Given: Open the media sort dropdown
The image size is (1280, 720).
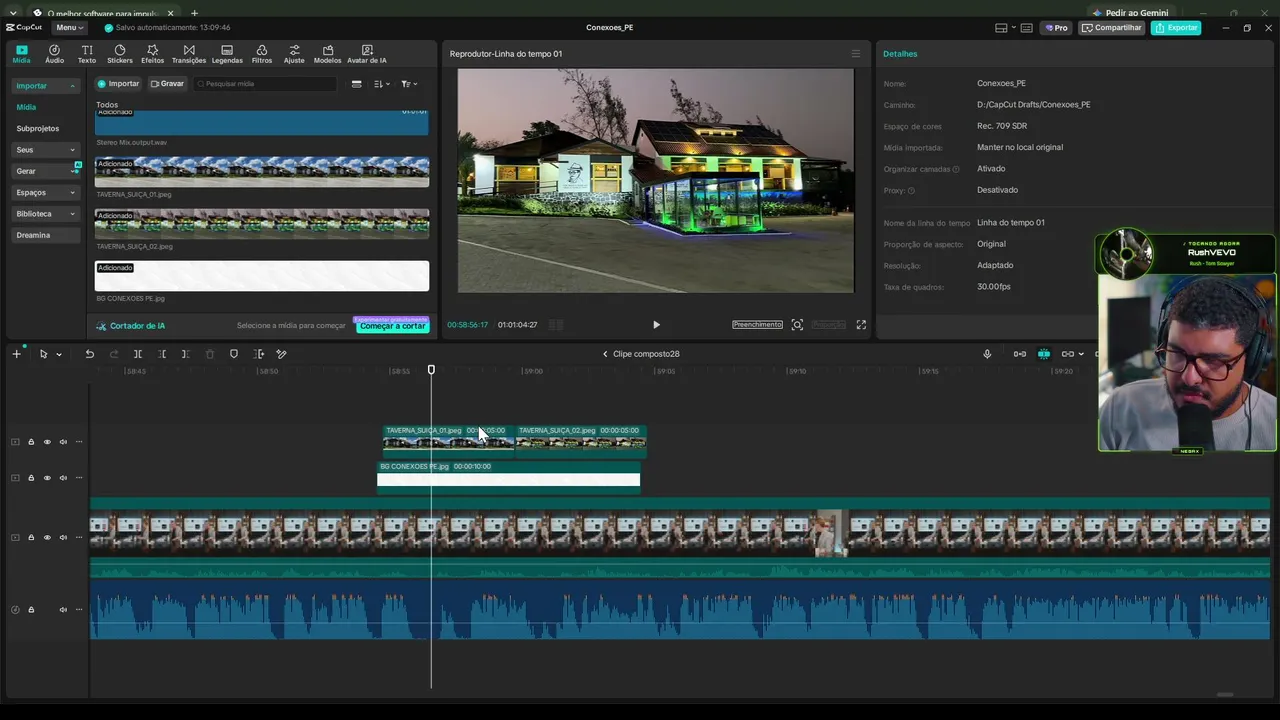Looking at the screenshot, I should click(x=381, y=84).
